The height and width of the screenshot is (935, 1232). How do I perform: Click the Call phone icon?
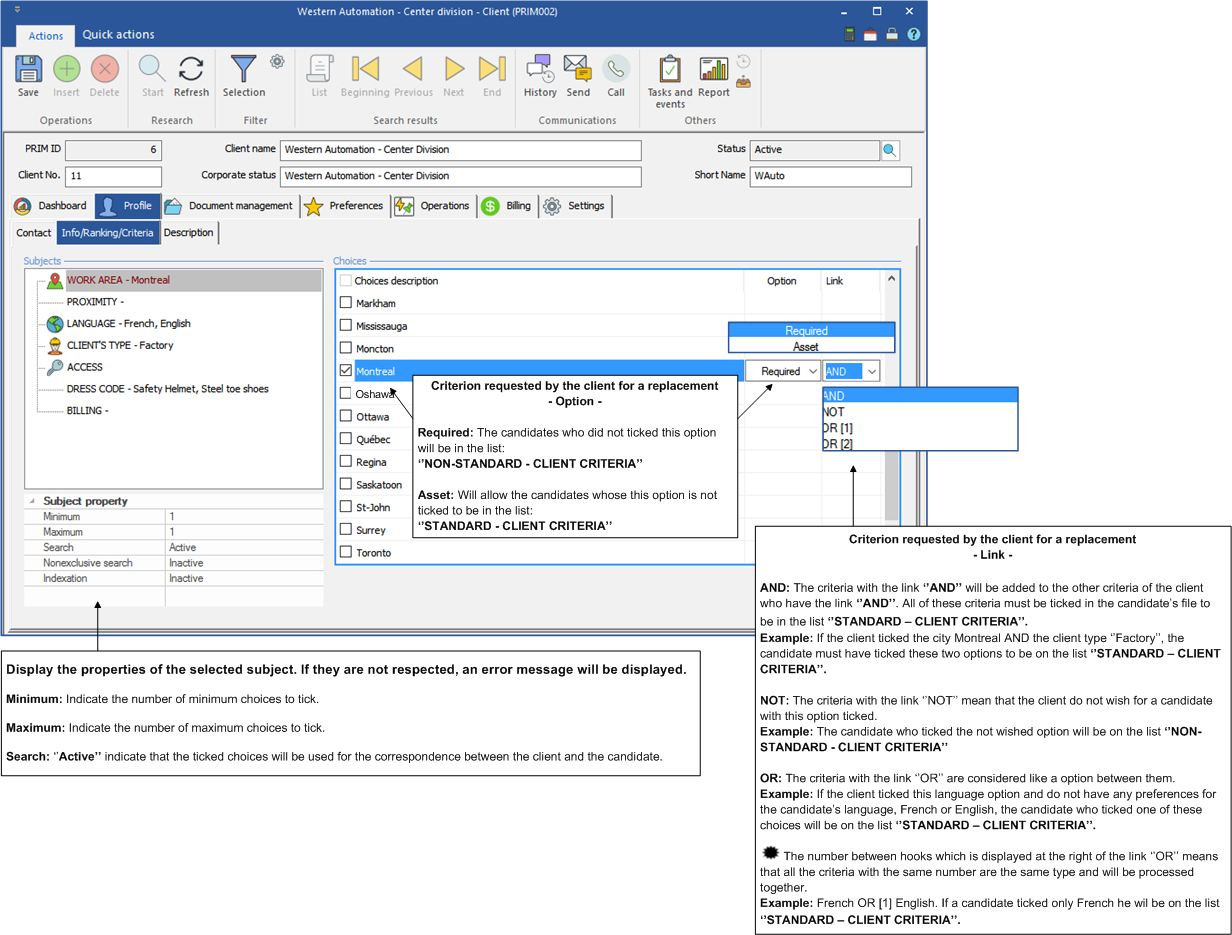point(616,69)
